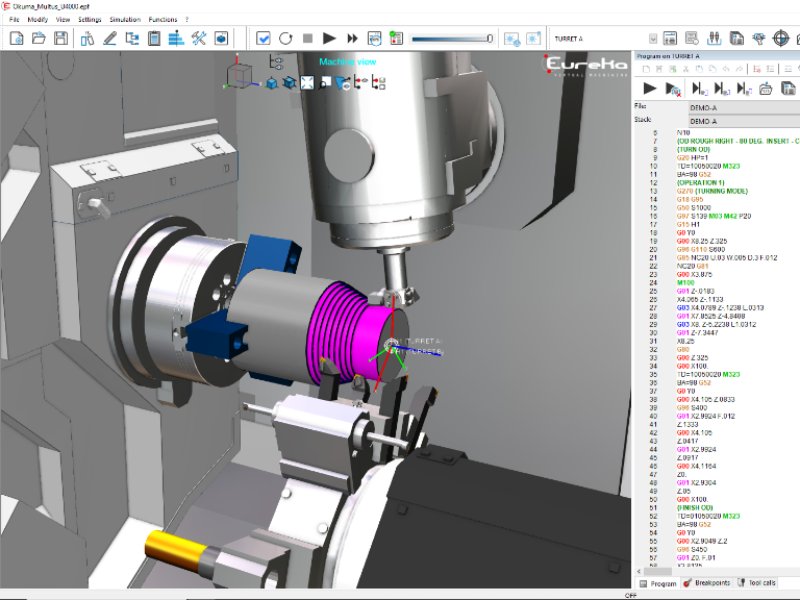The image size is (800, 600).
Task: Click the zoom window icon in the viewport
Action: pyautogui.click(x=325, y=83)
